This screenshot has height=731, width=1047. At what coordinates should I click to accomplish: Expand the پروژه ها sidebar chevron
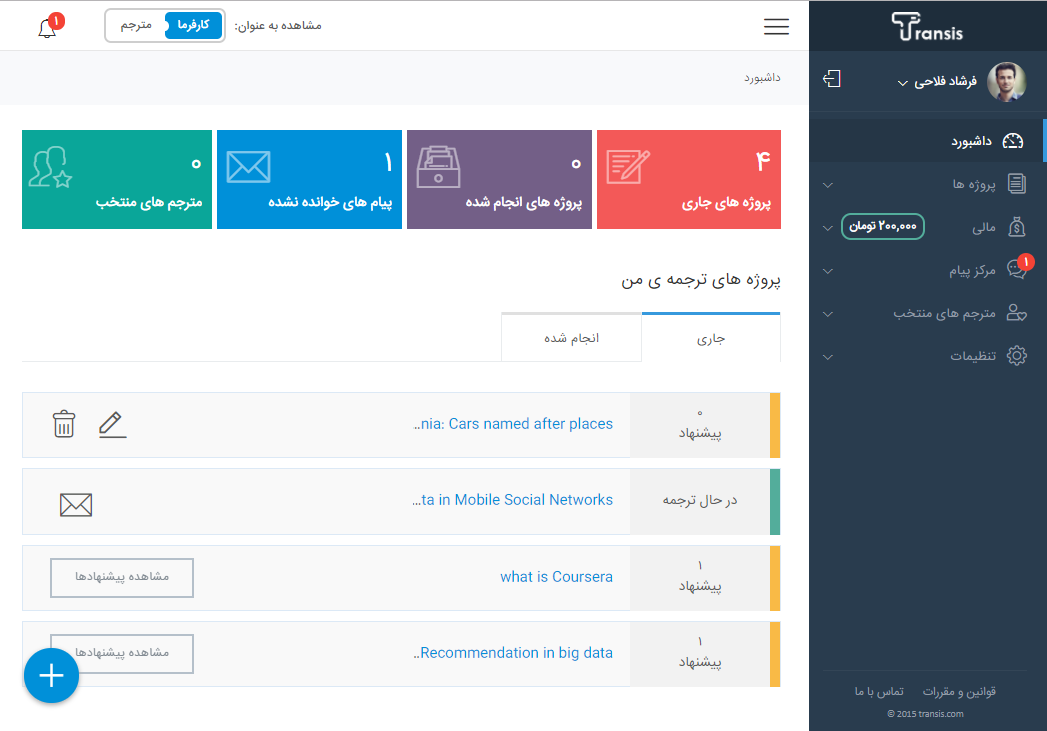point(828,185)
